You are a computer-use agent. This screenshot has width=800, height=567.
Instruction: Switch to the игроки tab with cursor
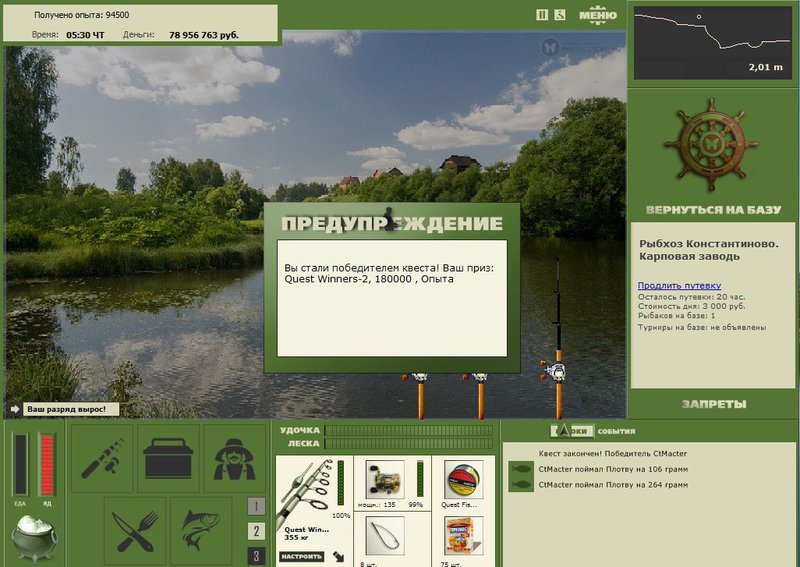pos(572,431)
